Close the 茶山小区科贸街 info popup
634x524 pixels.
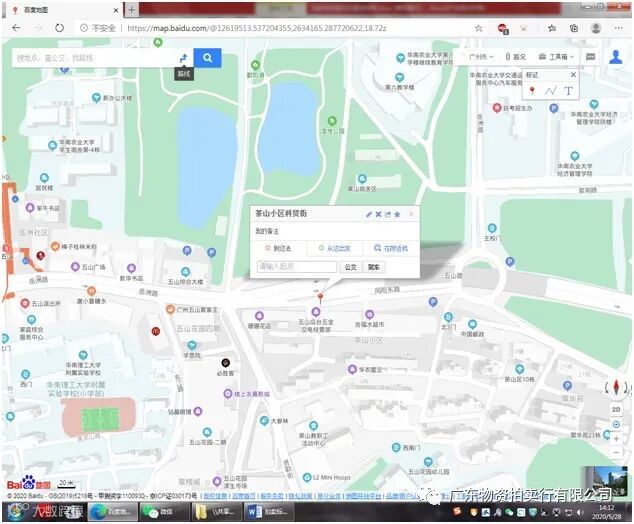(411, 213)
